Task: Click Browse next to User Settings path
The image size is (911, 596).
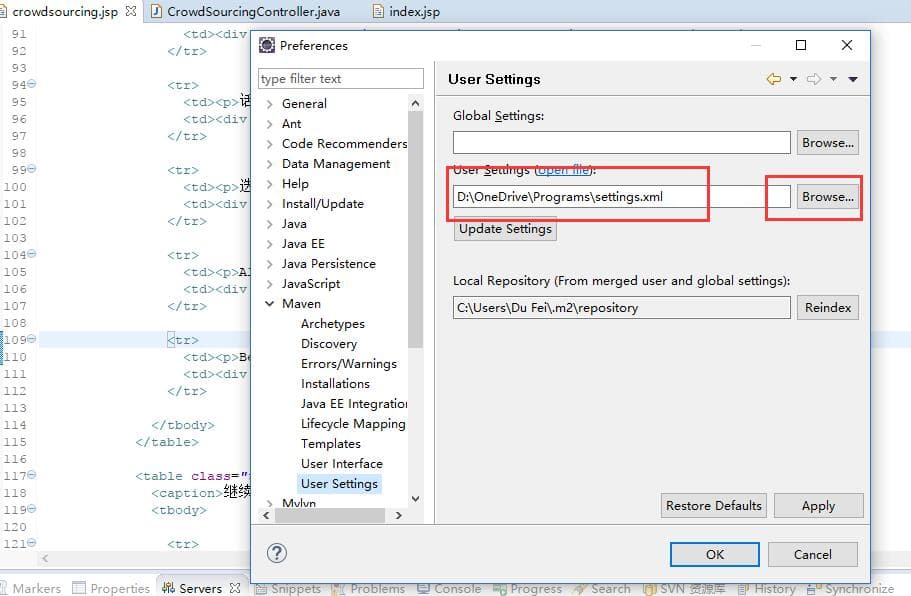Action: coord(828,197)
